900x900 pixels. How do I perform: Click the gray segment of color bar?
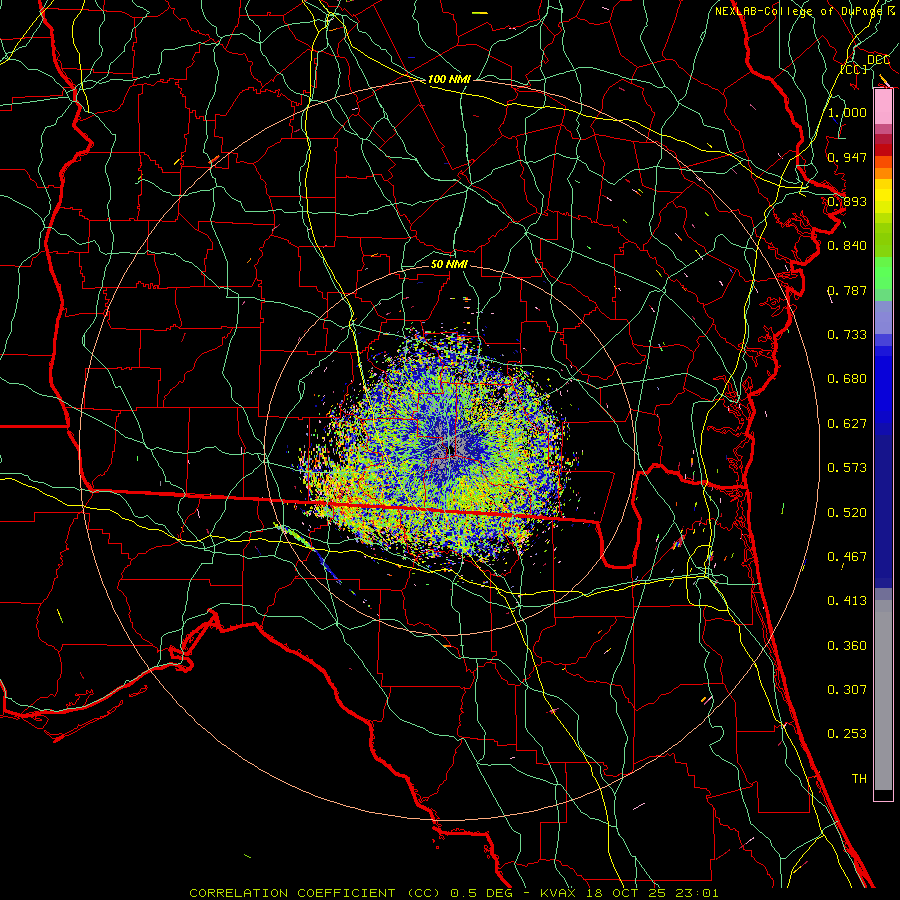(x=883, y=695)
